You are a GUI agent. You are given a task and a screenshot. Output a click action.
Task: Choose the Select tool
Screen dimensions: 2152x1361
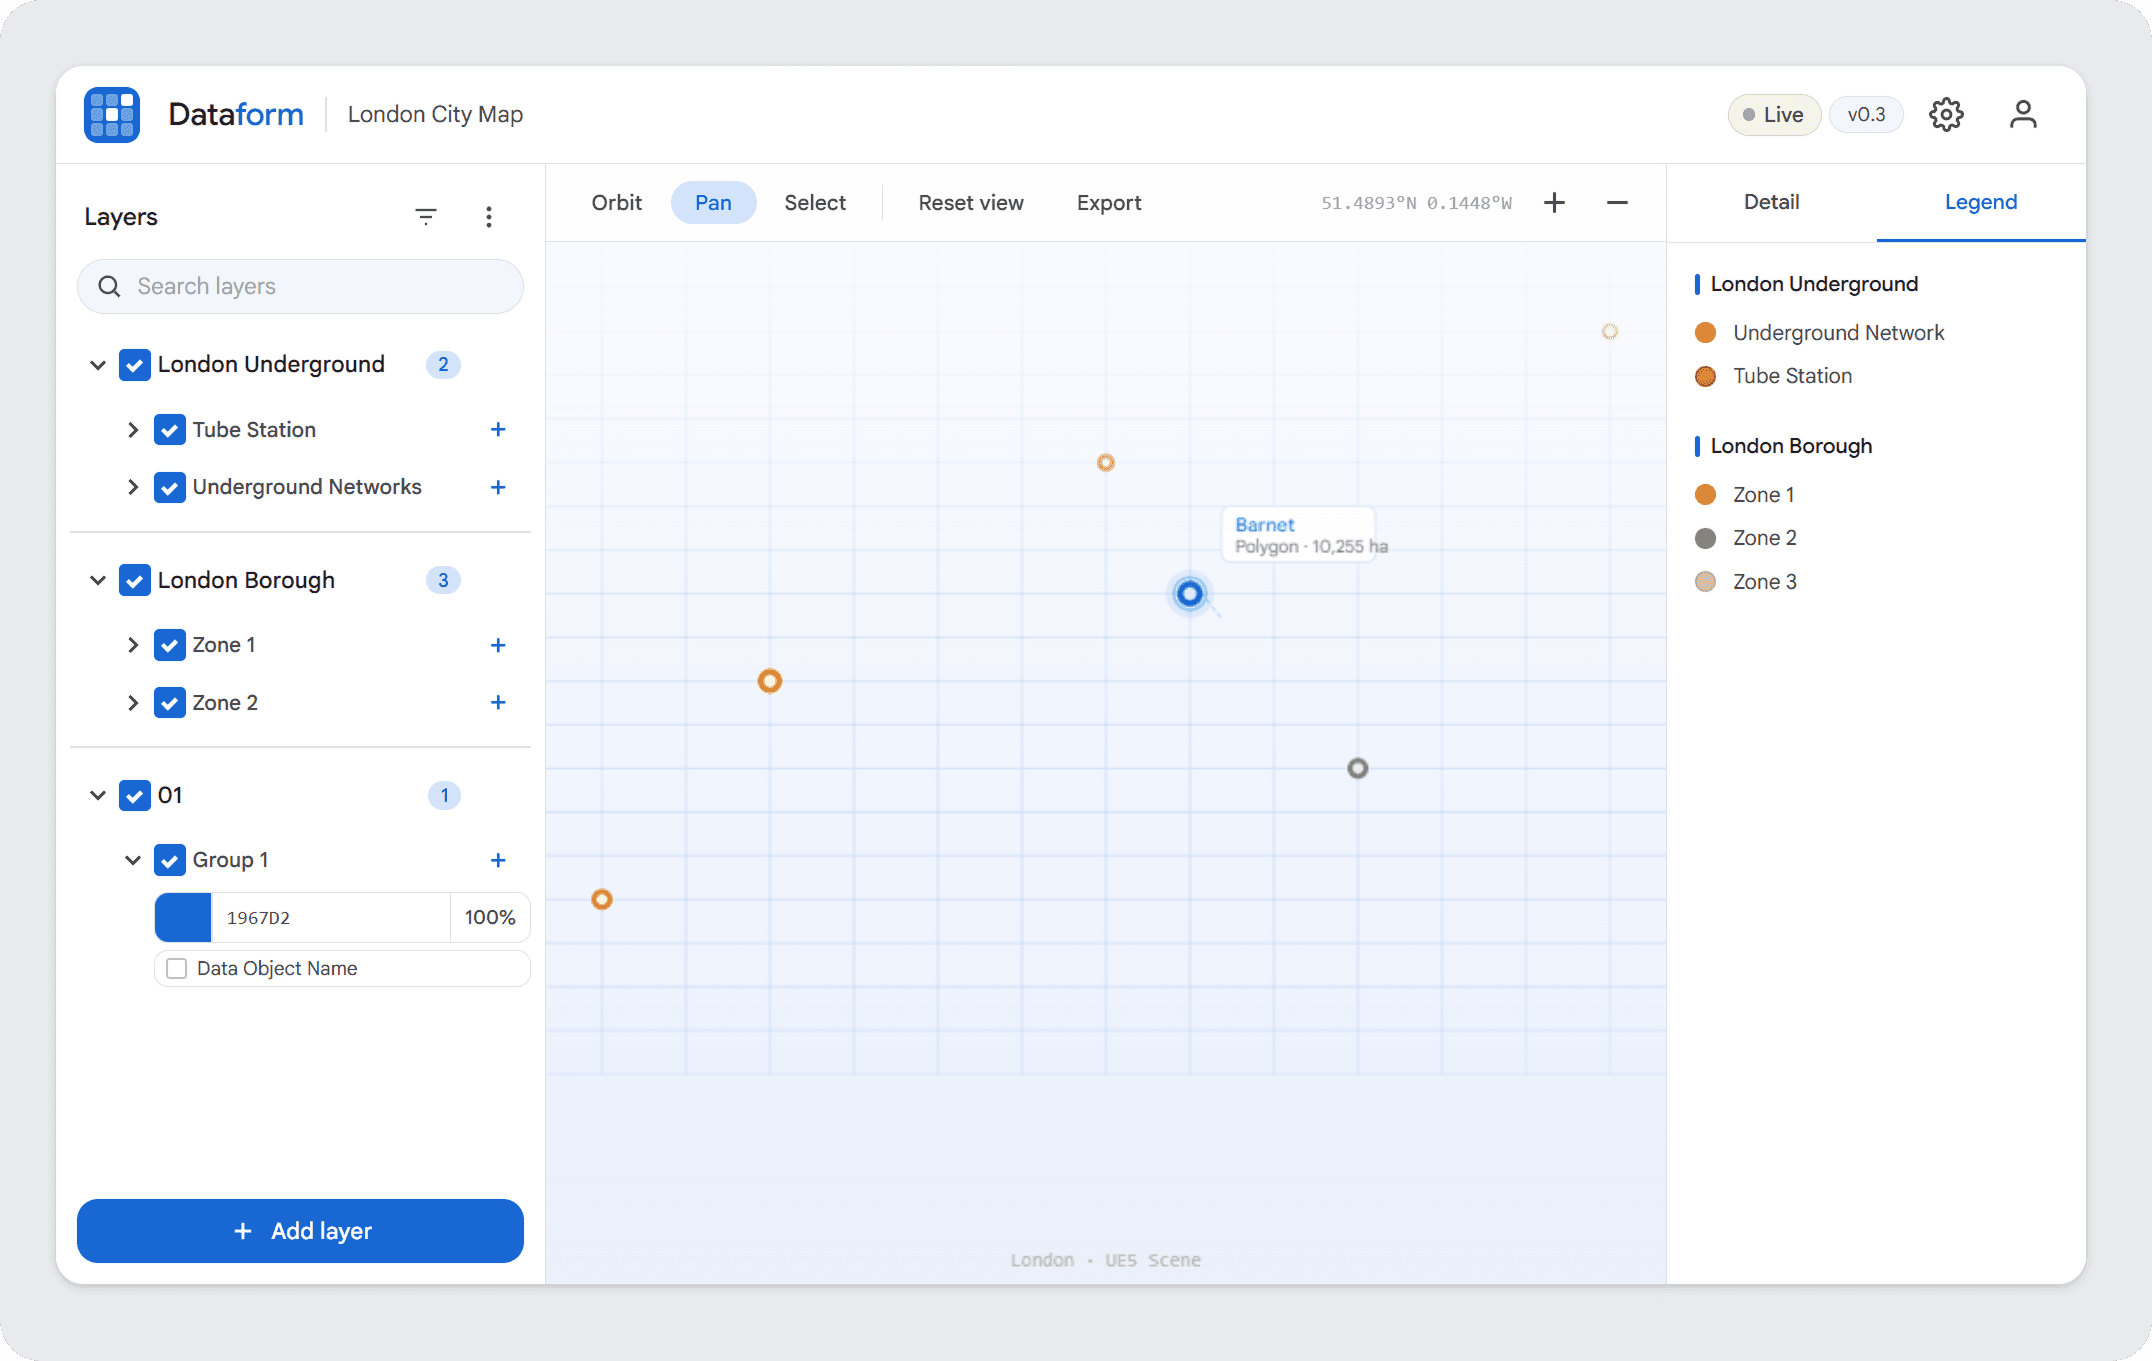click(815, 203)
